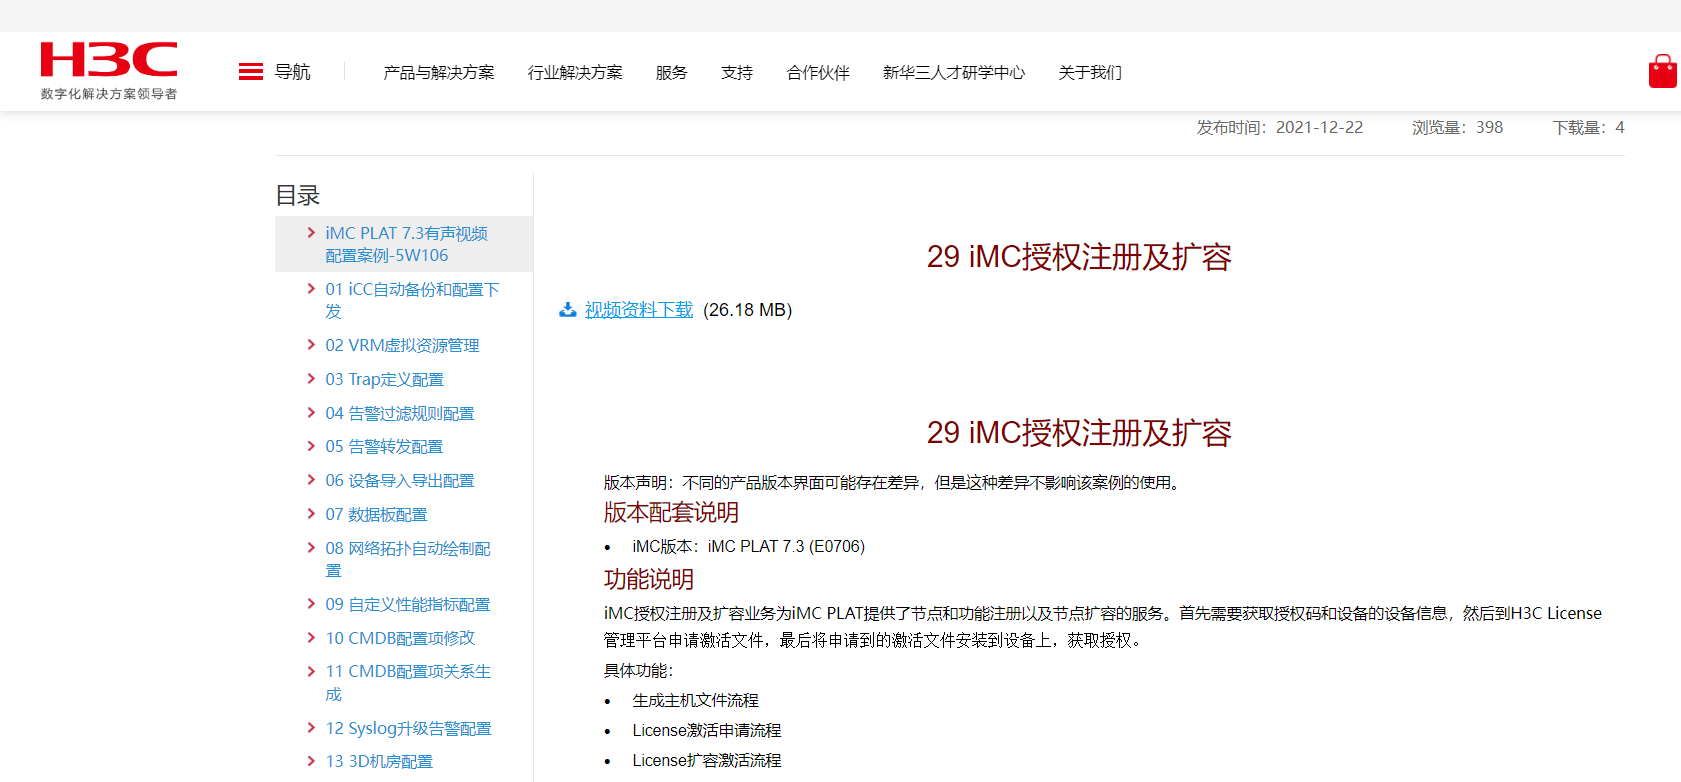Open 02 VRM虚拟资源管理 chapter
This screenshot has height=782, width=1681.
click(x=402, y=345)
